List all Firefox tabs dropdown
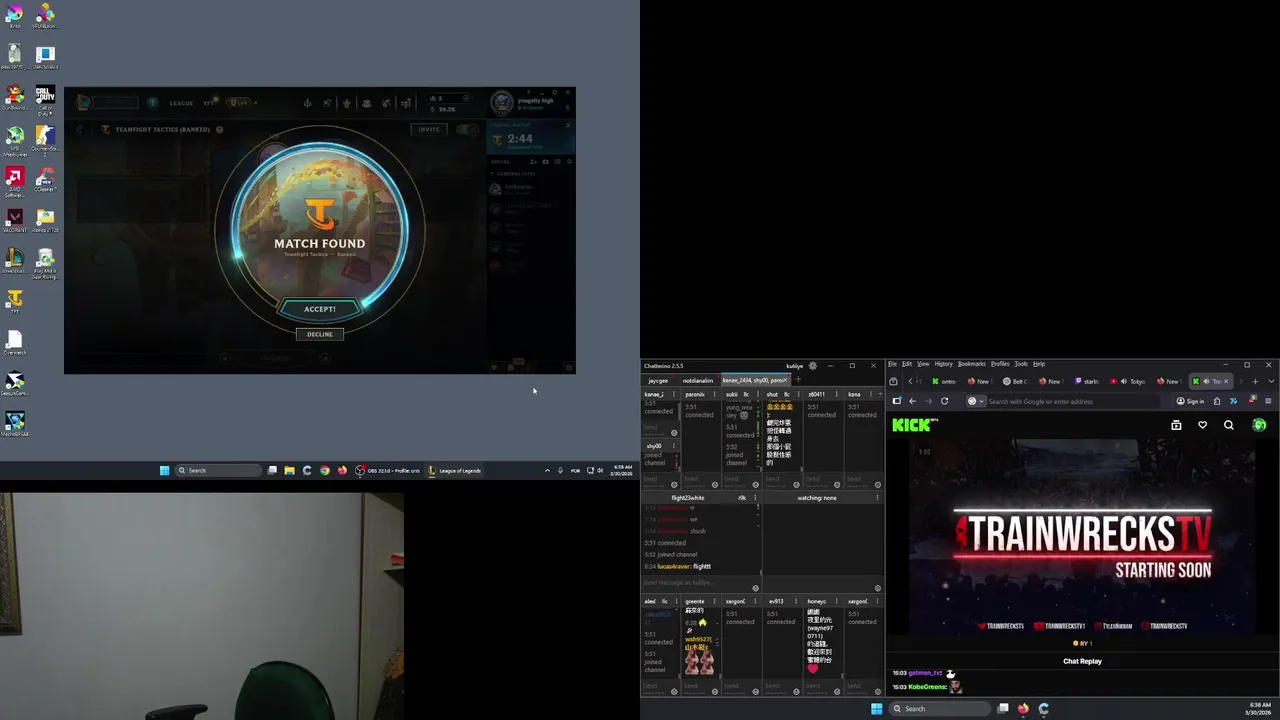Image resolution: width=1280 pixels, height=720 pixels. click(1271, 381)
